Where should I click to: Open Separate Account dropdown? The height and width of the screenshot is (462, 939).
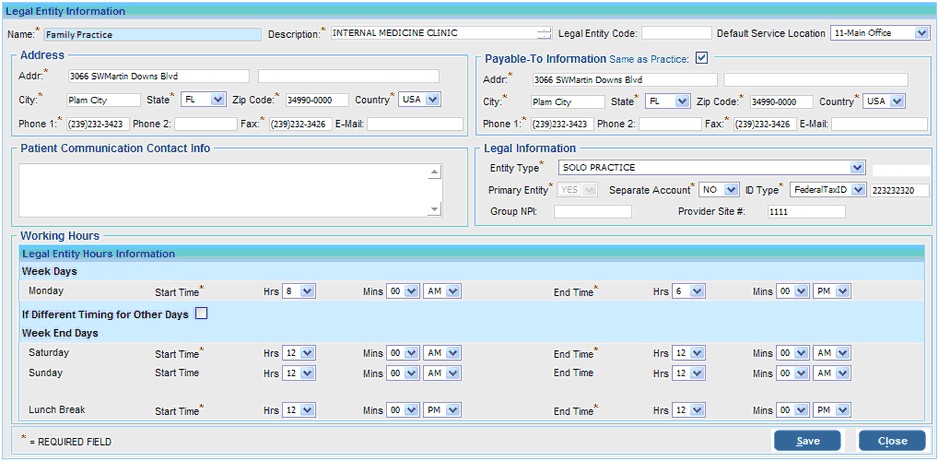tap(718, 189)
